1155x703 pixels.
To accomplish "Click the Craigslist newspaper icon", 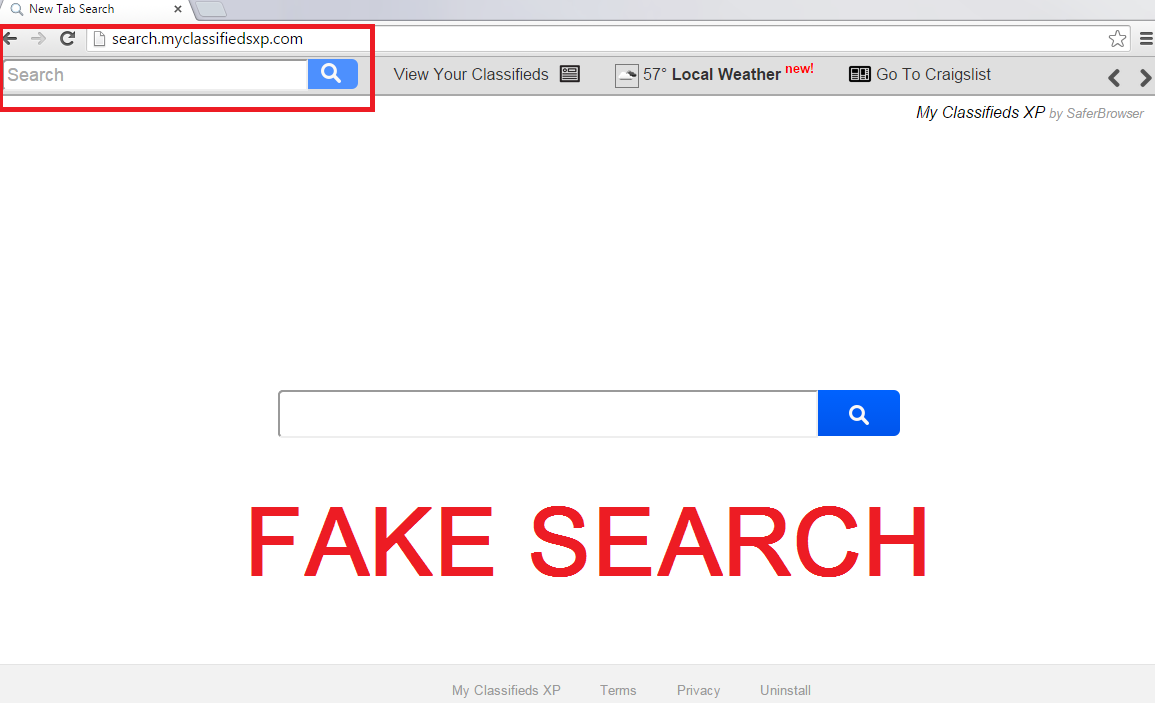I will pos(860,74).
